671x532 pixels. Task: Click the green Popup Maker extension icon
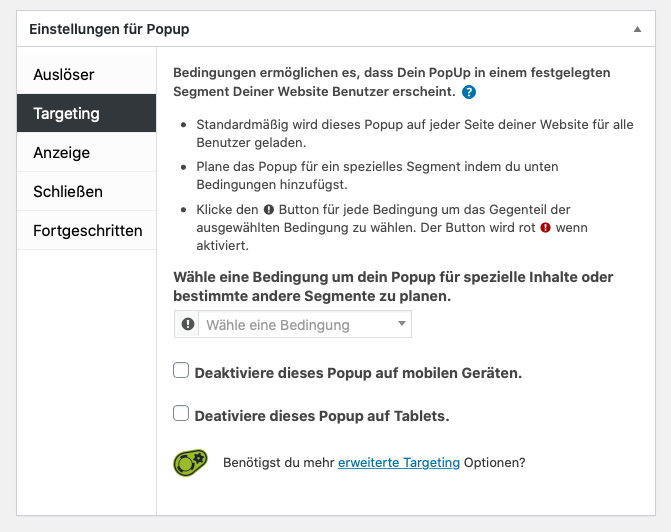click(x=190, y=463)
